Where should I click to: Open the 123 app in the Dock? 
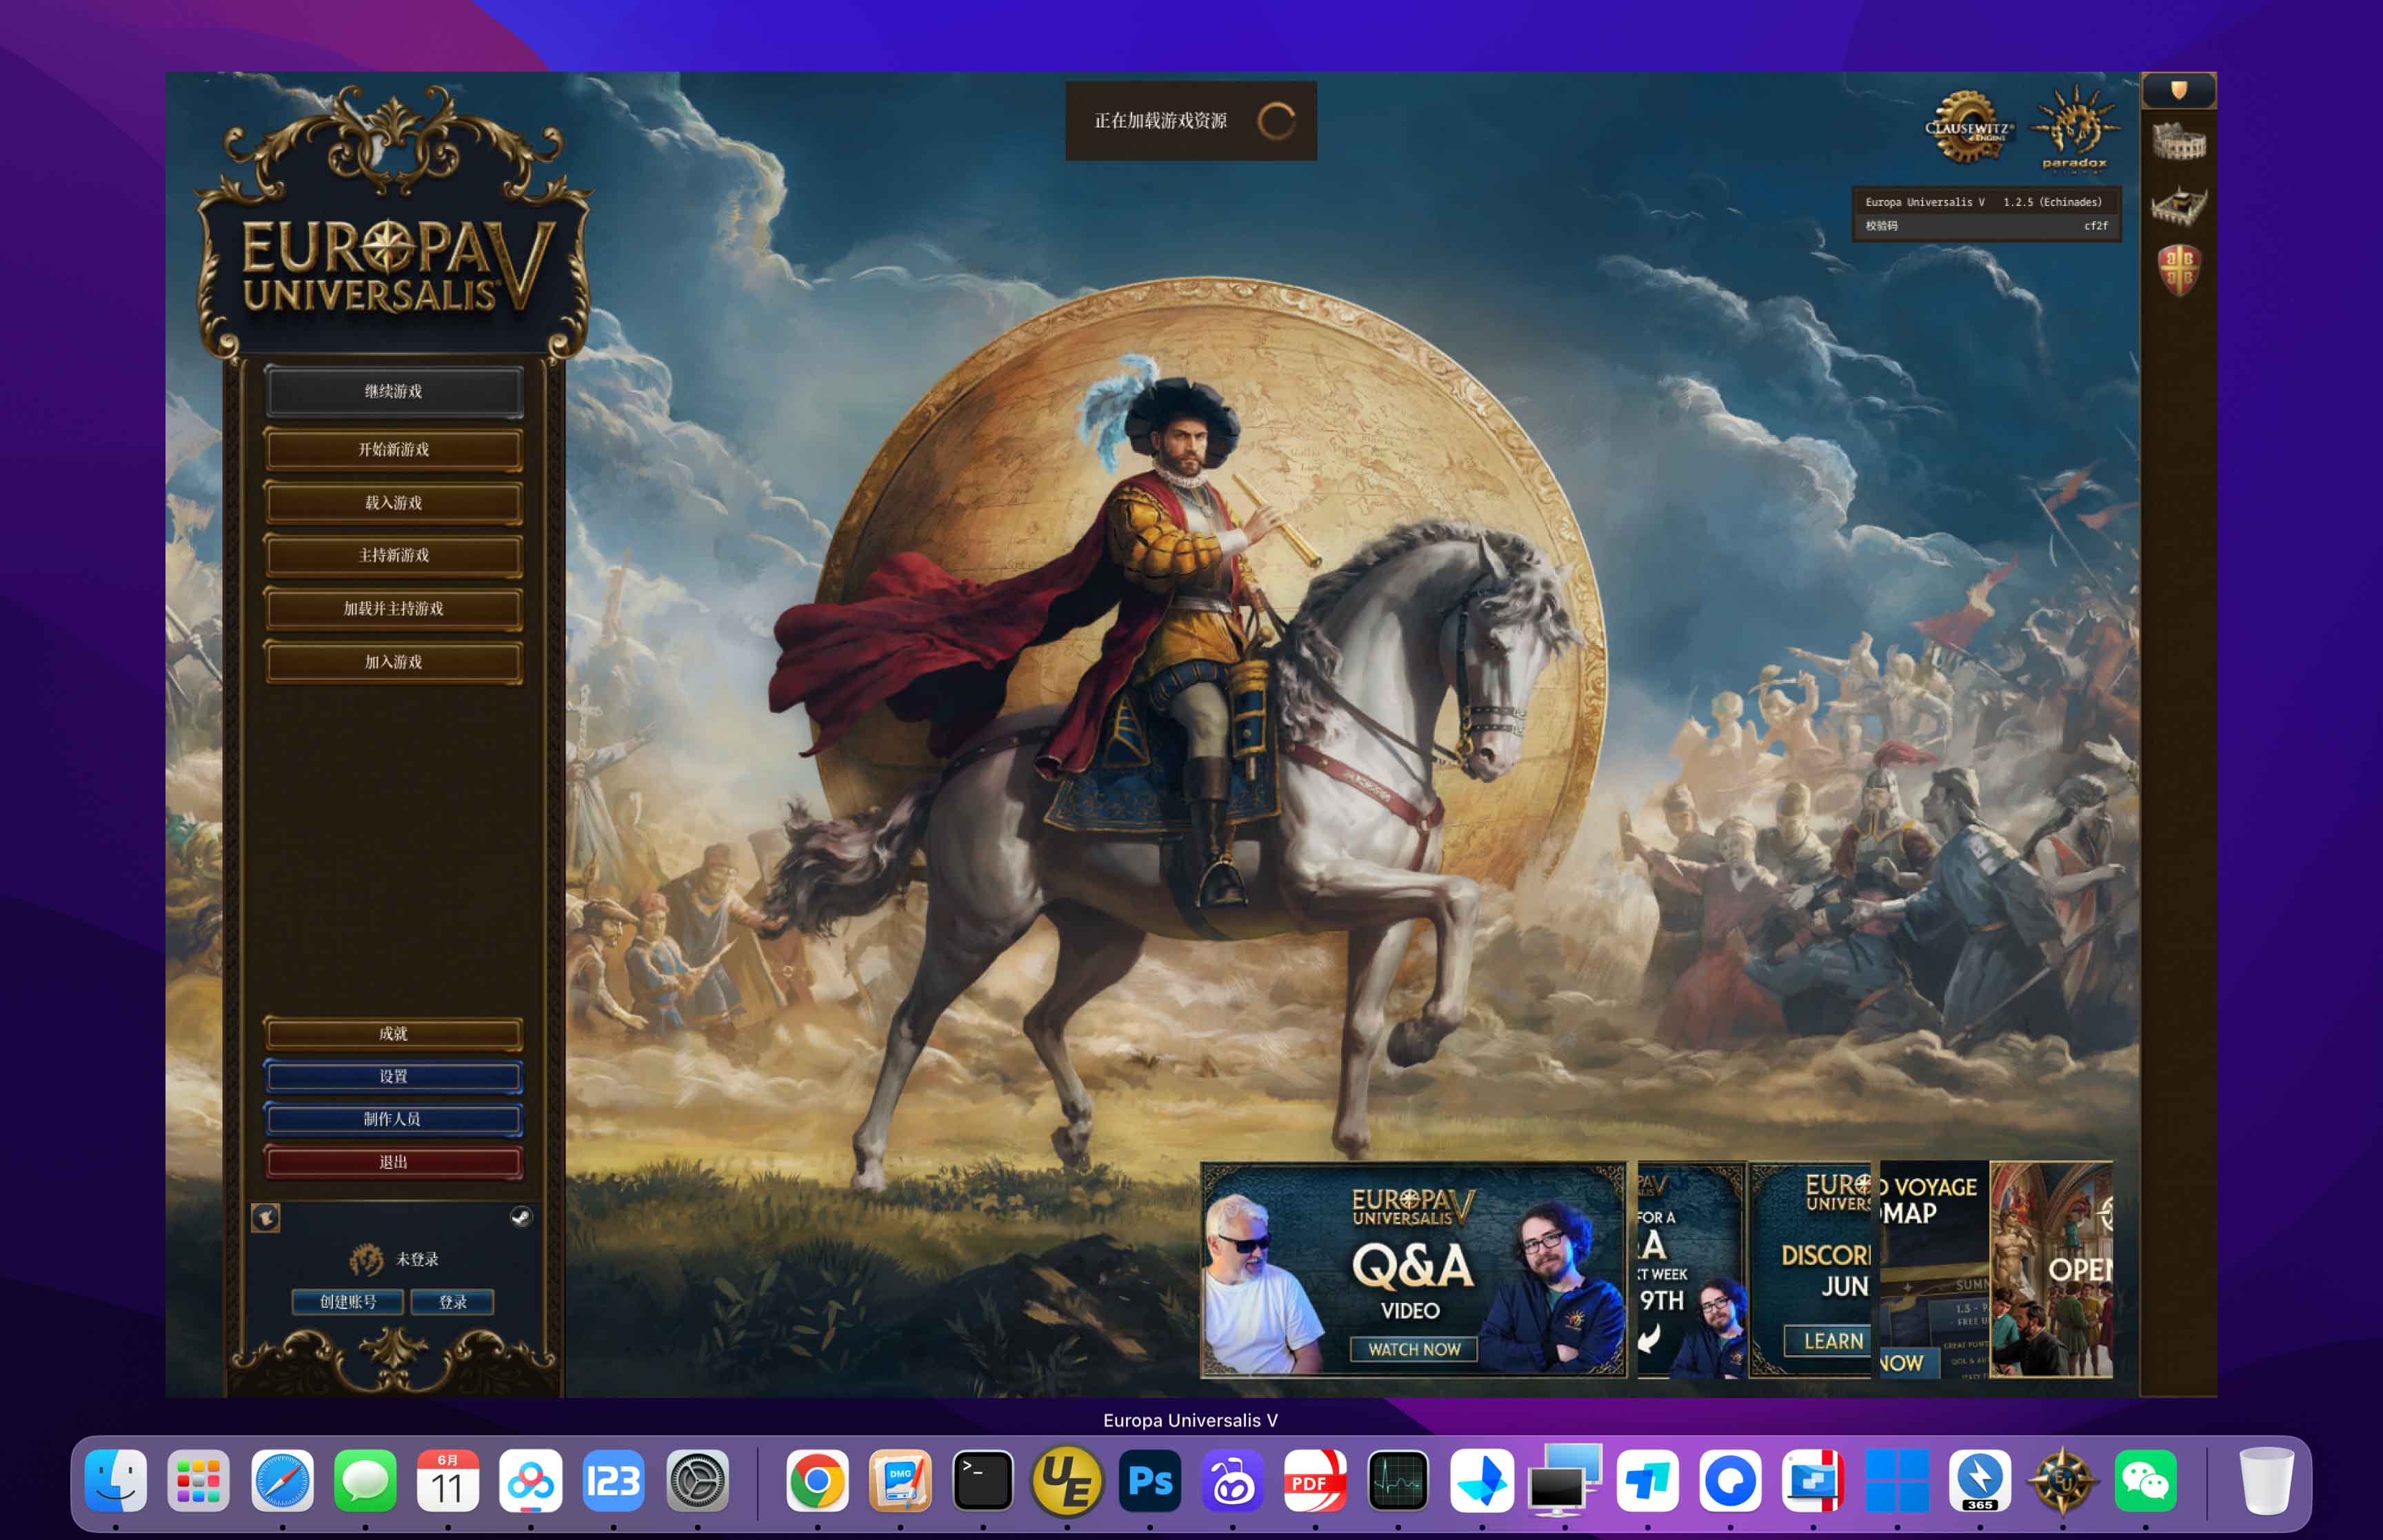[614, 1480]
